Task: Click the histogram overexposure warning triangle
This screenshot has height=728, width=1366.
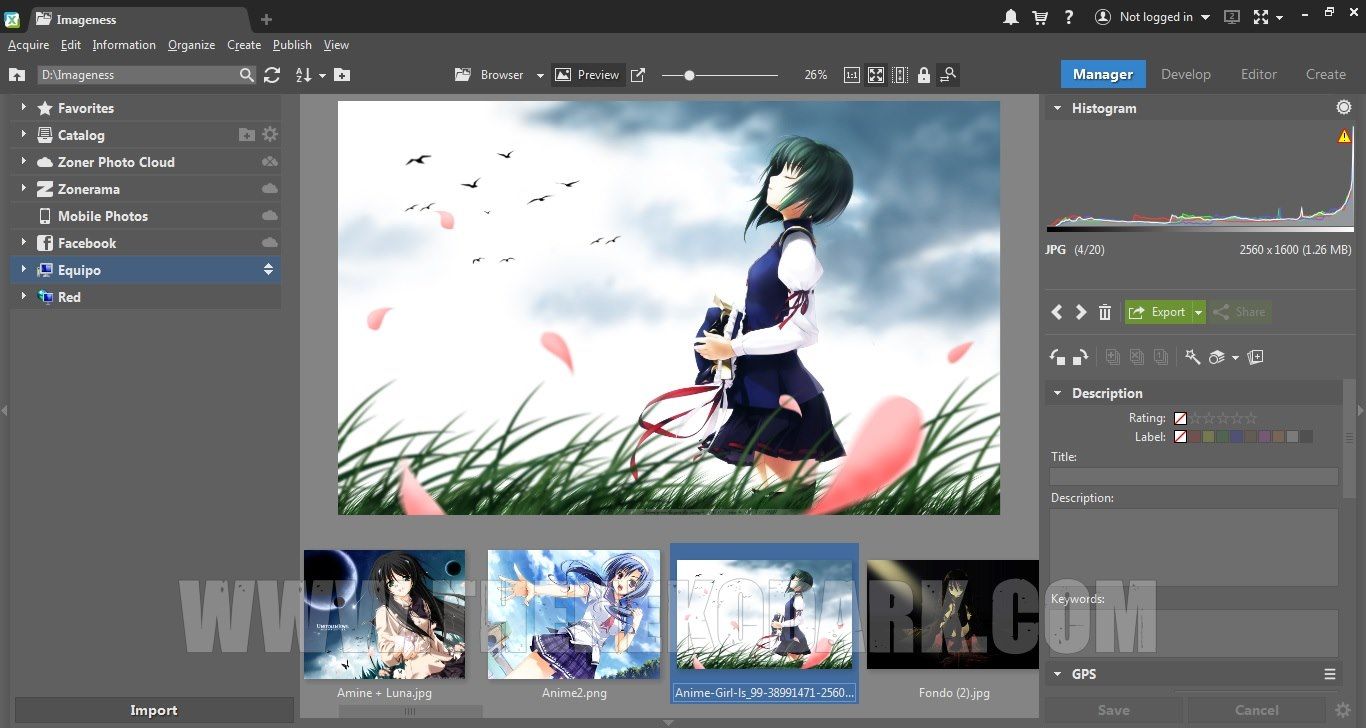Action: (1344, 137)
